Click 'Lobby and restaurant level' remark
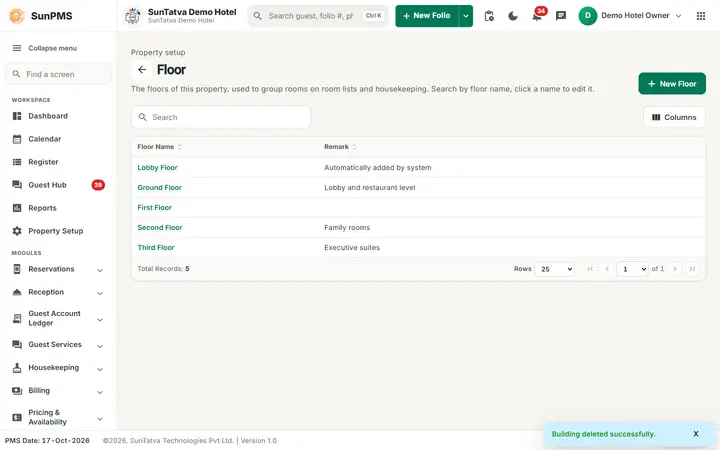The height and width of the screenshot is (450, 720). [370, 187]
